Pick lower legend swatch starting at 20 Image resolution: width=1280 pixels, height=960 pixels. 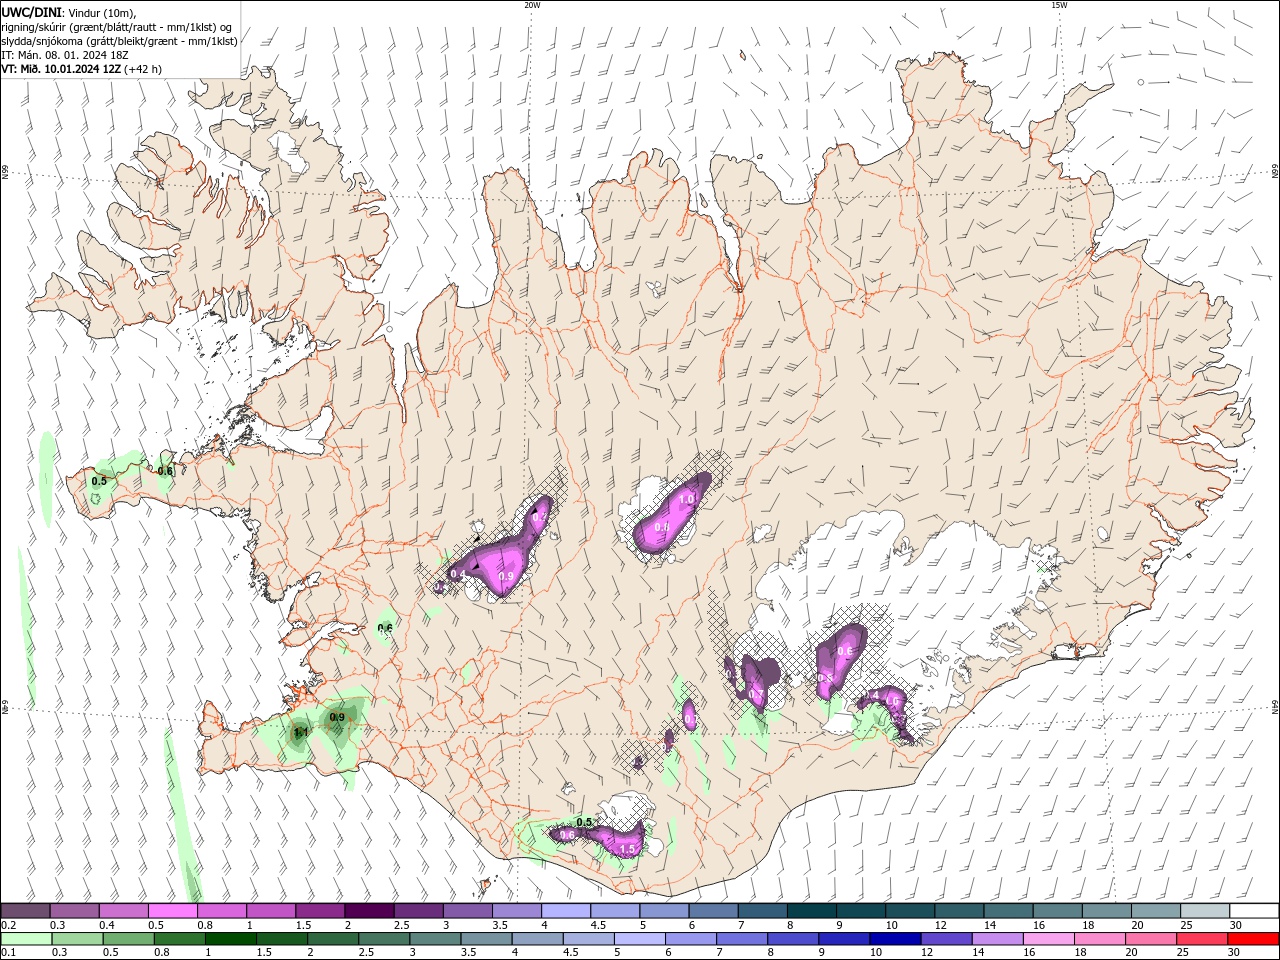pos(1151,939)
